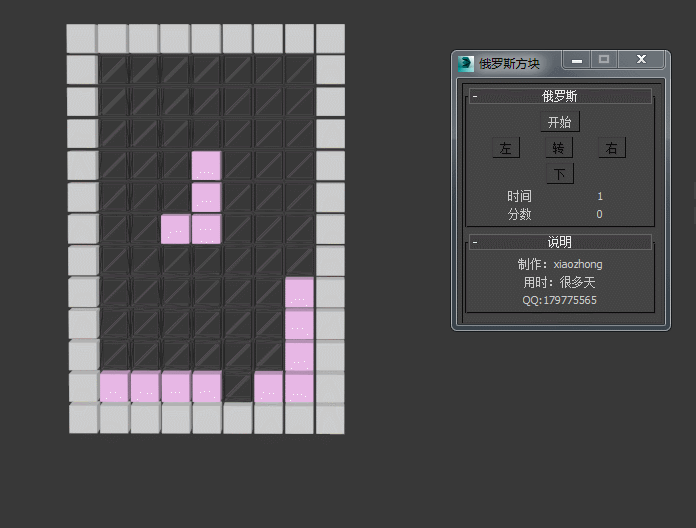Viewport: 696px width, 528px height.
Task: Rotate the piece using 转 button
Action: coord(559,148)
